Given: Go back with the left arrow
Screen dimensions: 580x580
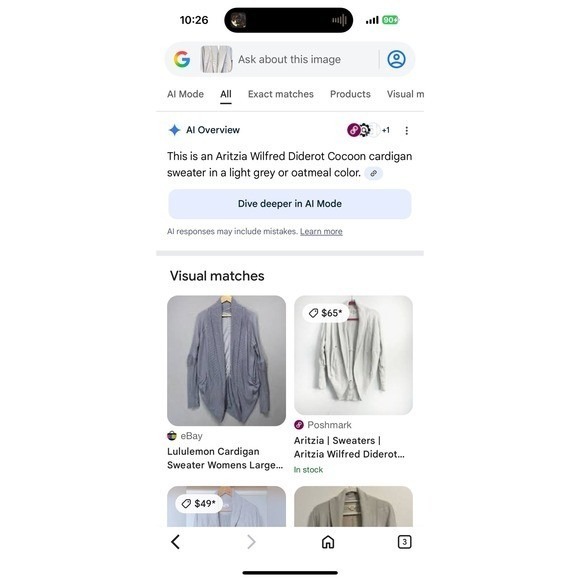Looking at the screenshot, I should [x=176, y=542].
